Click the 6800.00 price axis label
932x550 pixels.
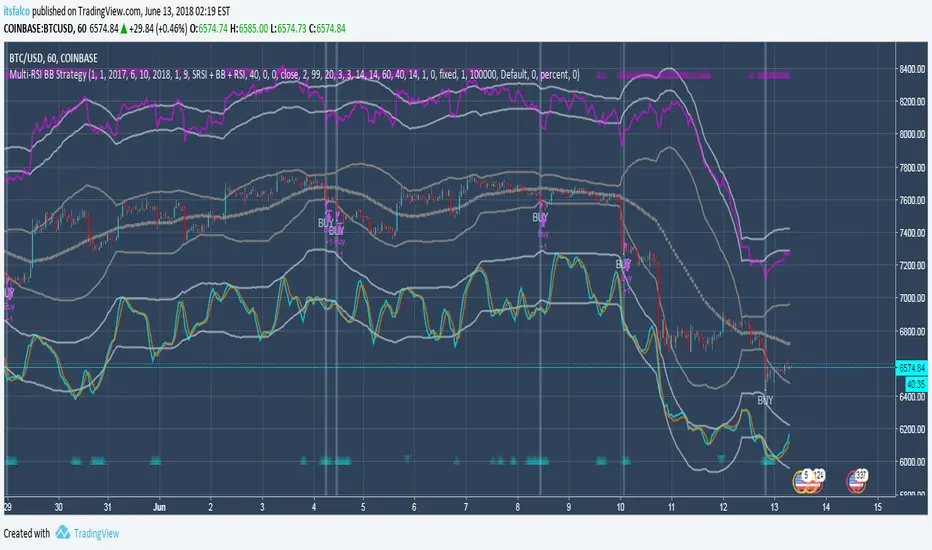click(x=912, y=331)
